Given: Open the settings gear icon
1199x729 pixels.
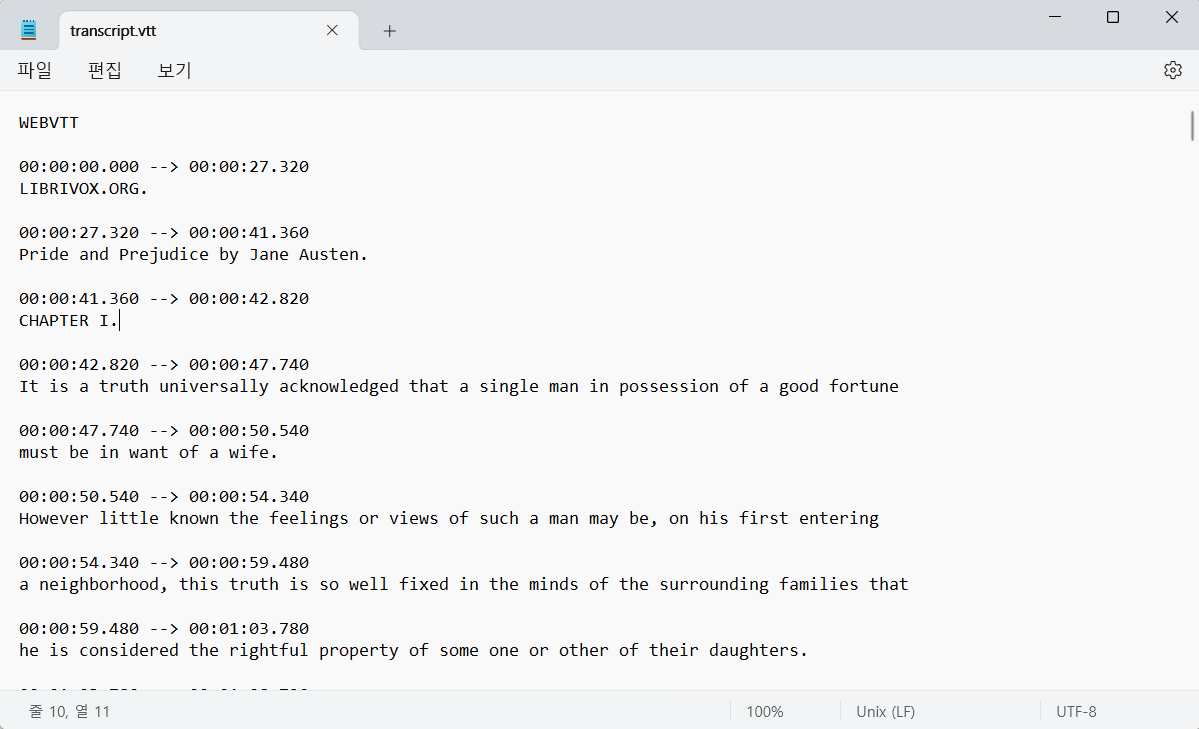Looking at the screenshot, I should tap(1172, 70).
